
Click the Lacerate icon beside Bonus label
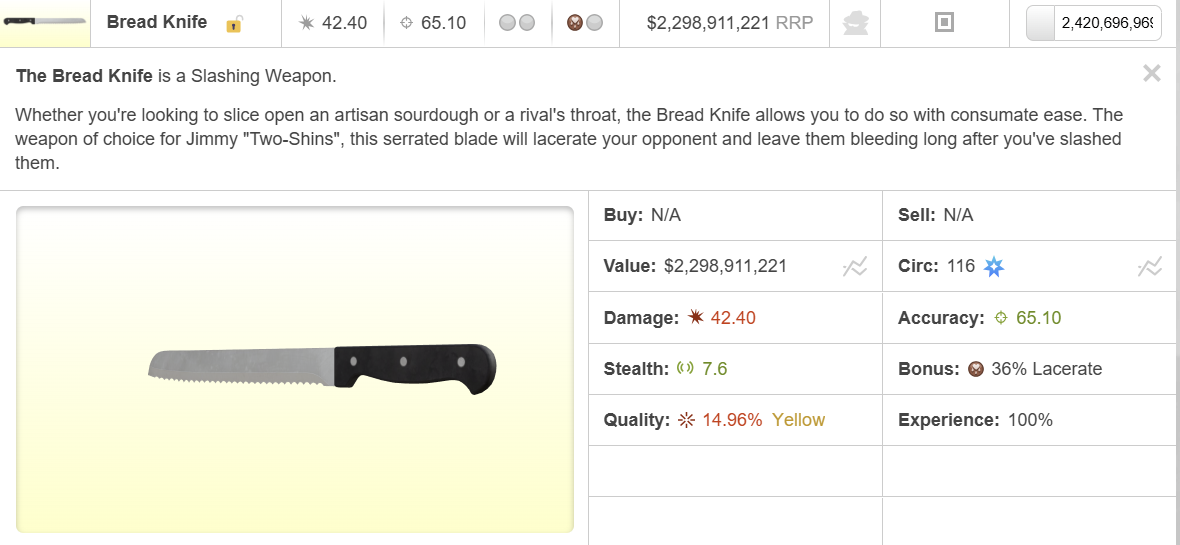(x=976, y=369)
